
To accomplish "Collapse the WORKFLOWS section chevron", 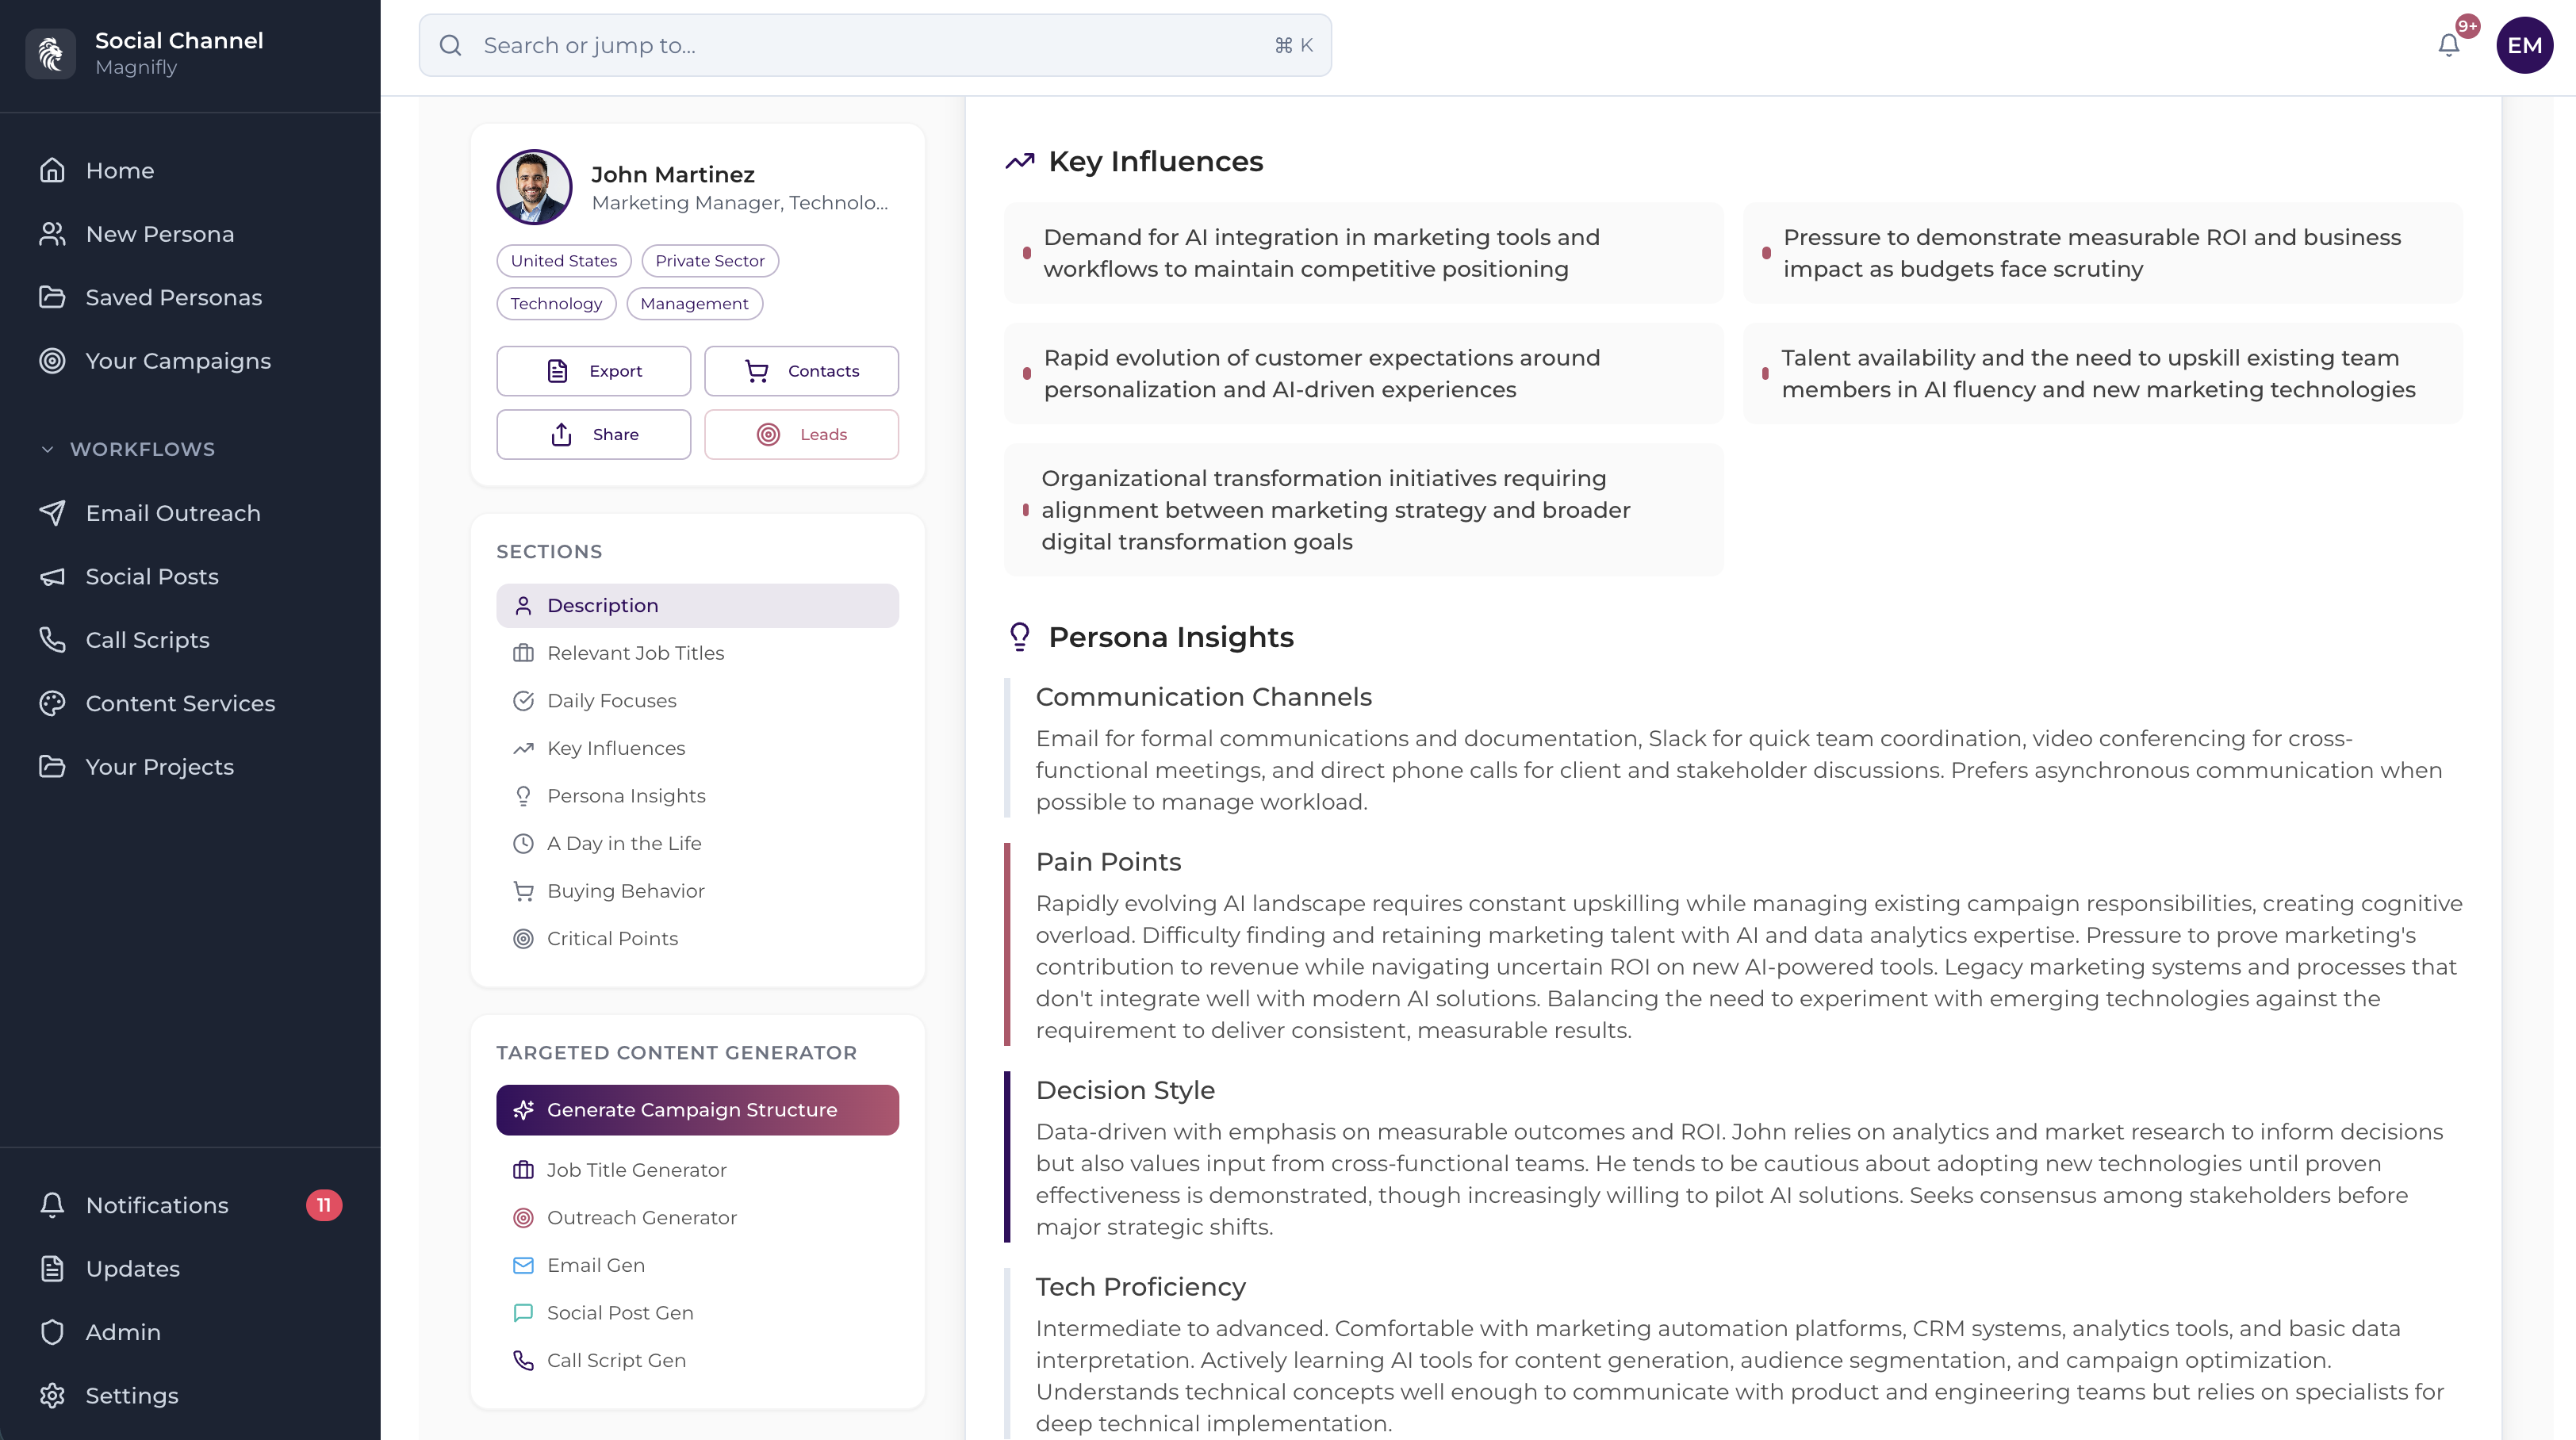I will (x=47, y=449).
